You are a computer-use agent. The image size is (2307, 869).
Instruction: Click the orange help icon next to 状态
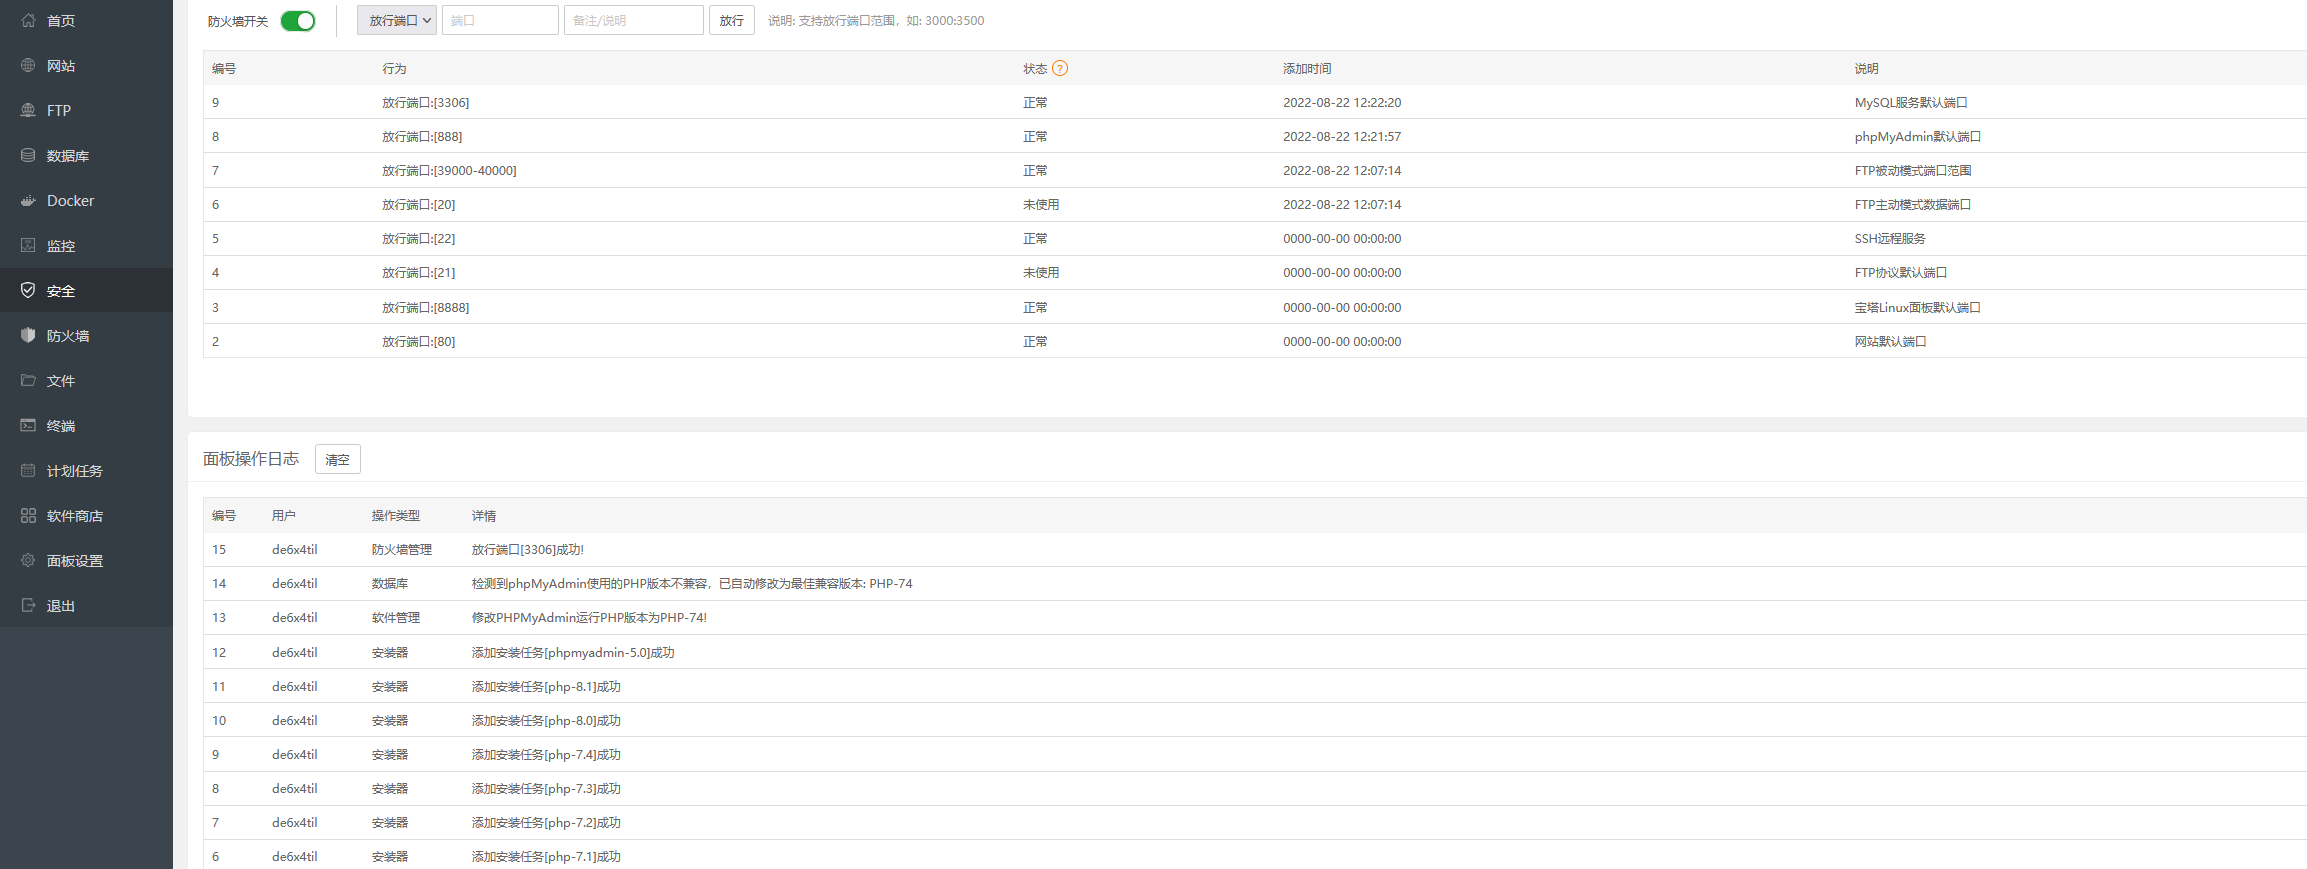tap(1060, 68)
